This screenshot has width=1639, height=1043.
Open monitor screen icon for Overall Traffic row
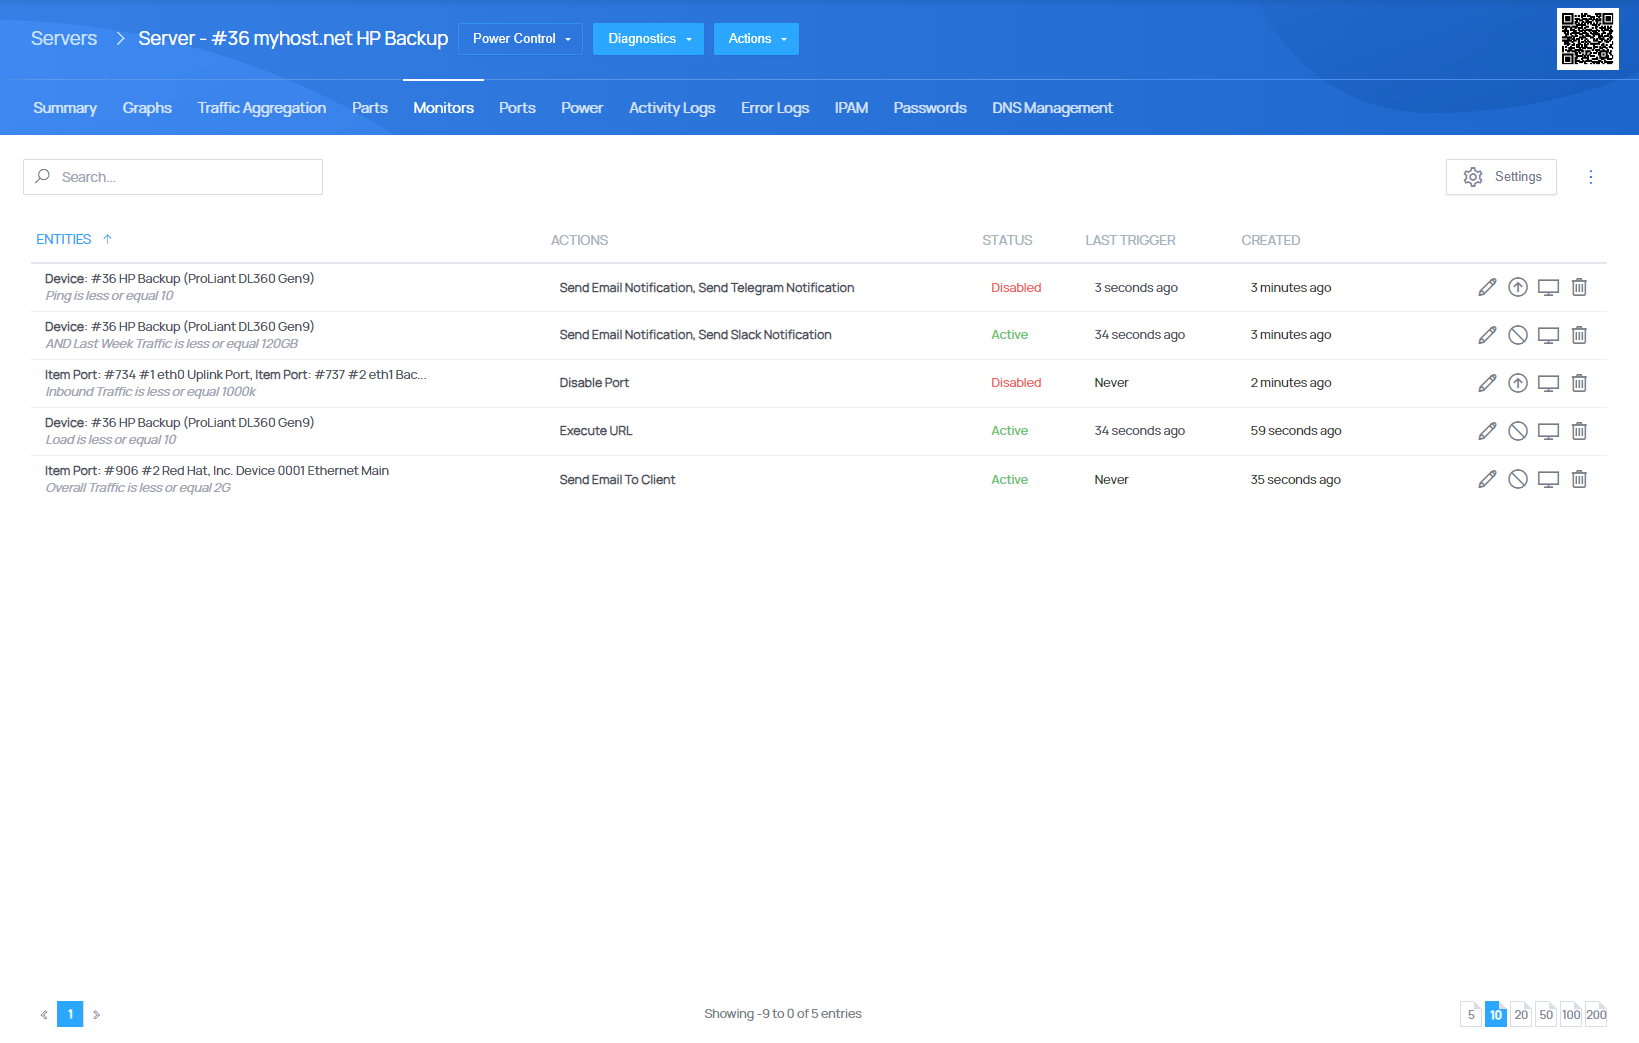click(x=1548, y=479)
